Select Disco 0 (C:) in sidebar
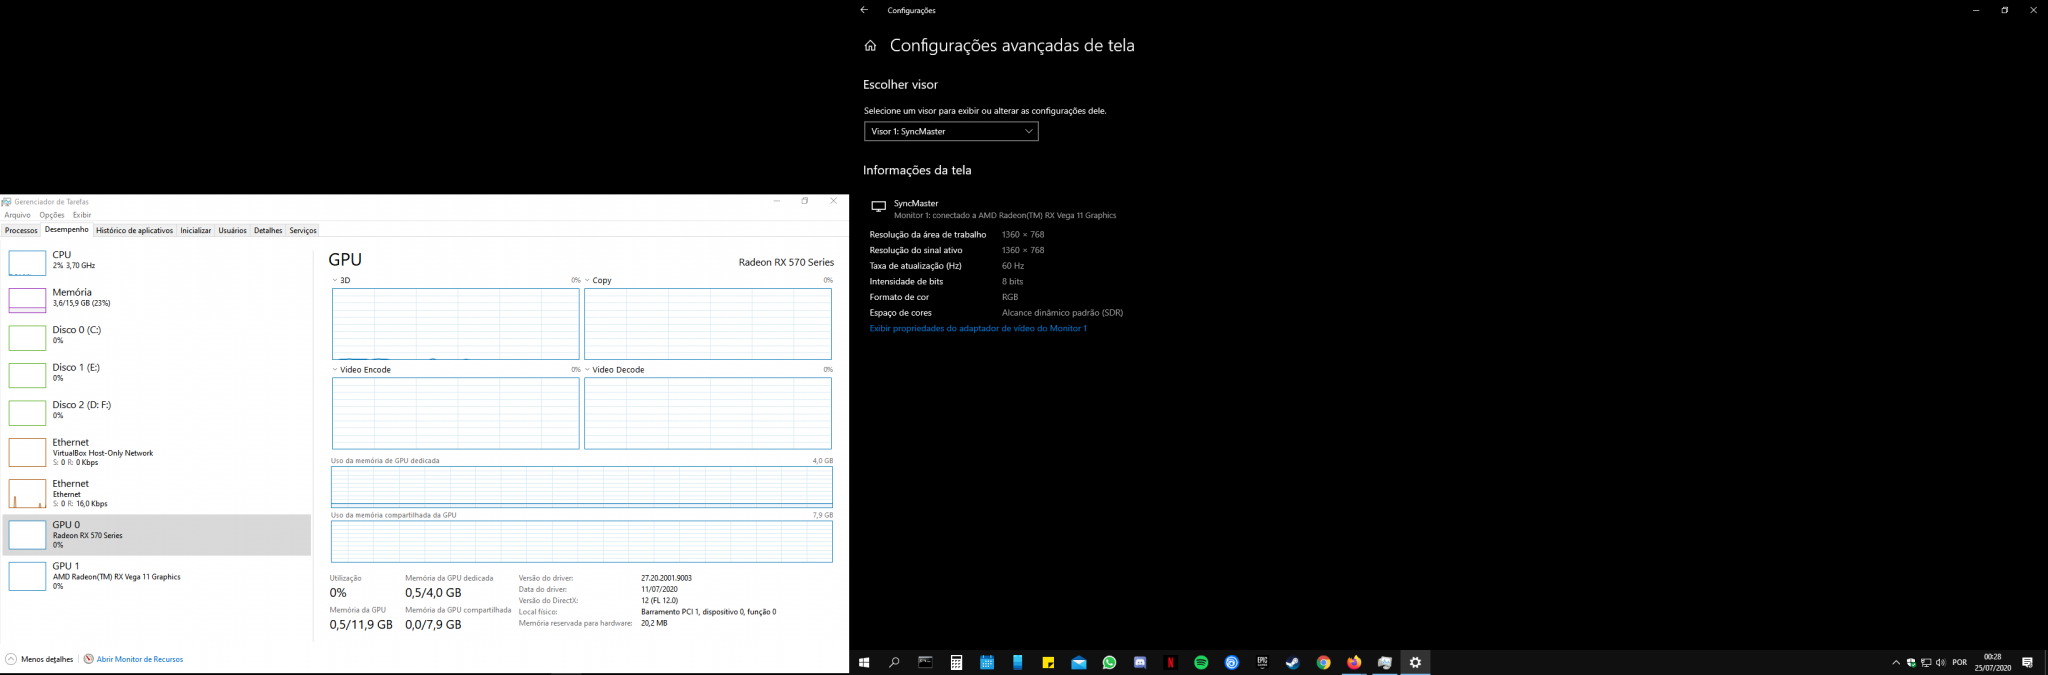The image size is (2048, 675). tap(157, 336)
